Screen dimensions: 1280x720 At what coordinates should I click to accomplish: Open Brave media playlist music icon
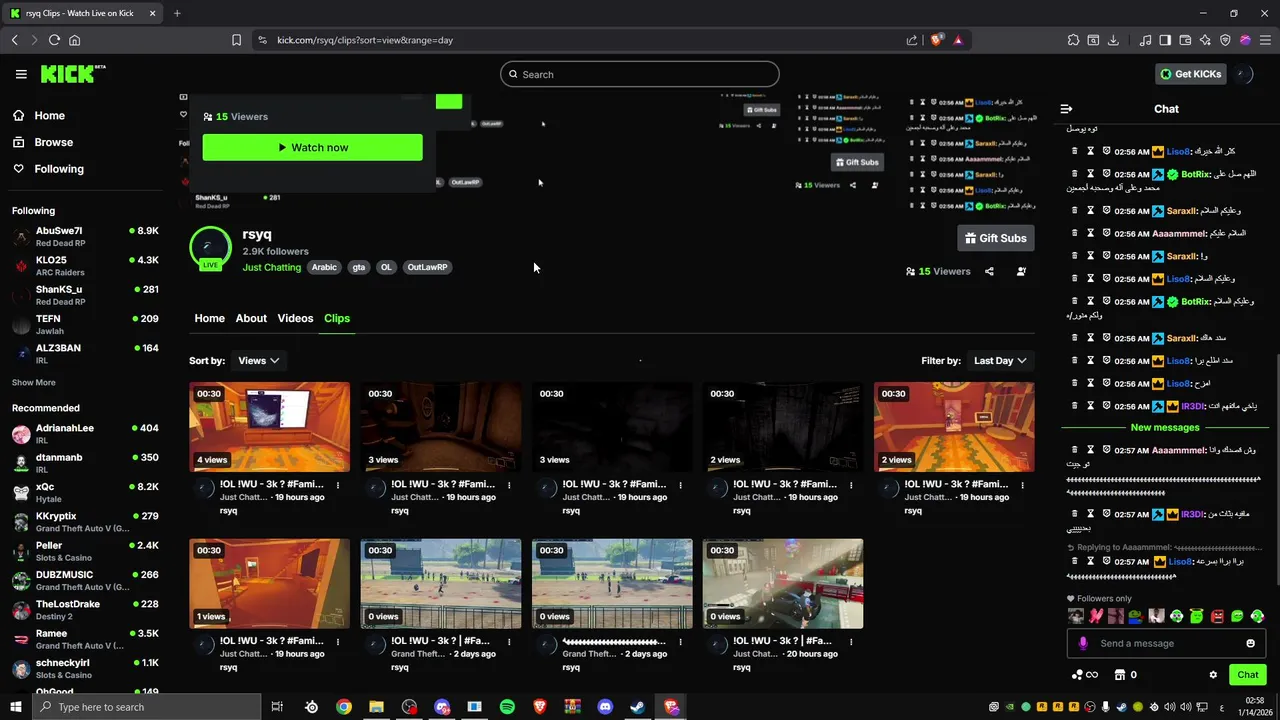(1145, 40)
